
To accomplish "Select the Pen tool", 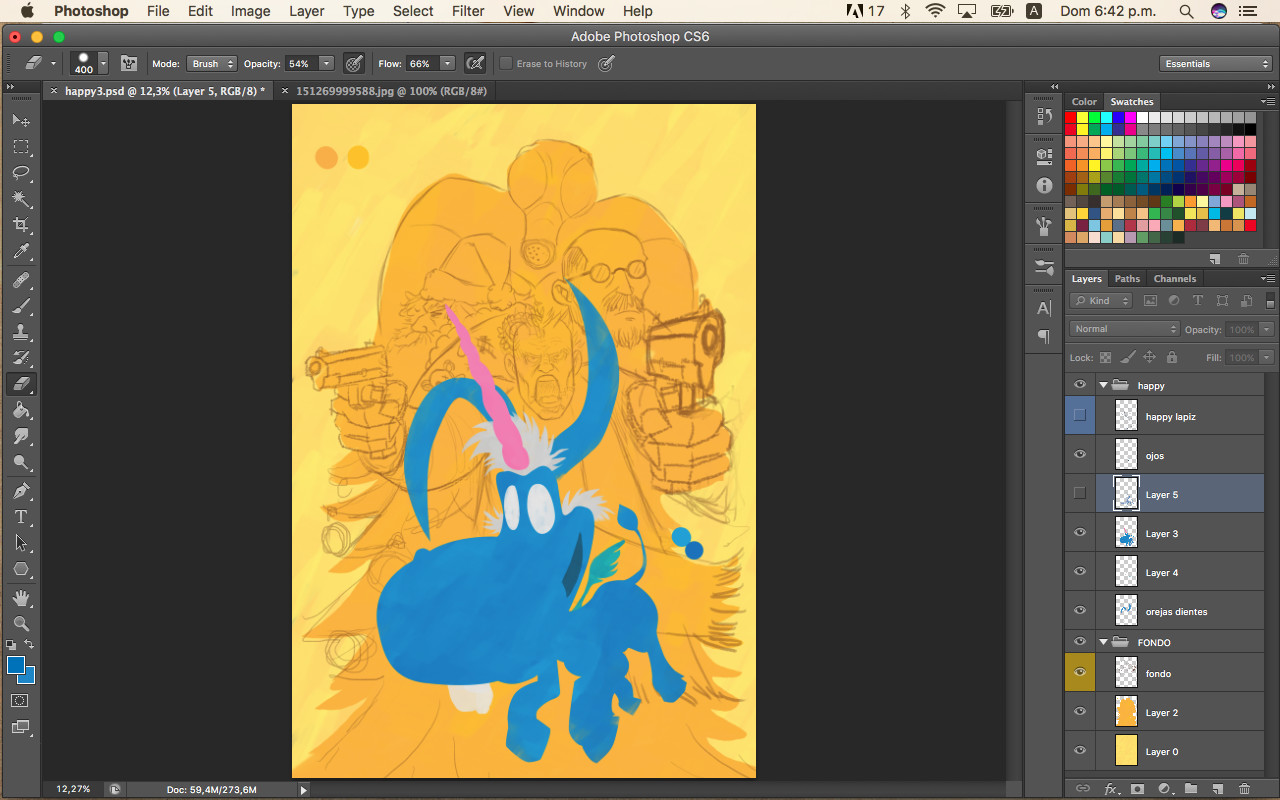I will pos(21,491).
